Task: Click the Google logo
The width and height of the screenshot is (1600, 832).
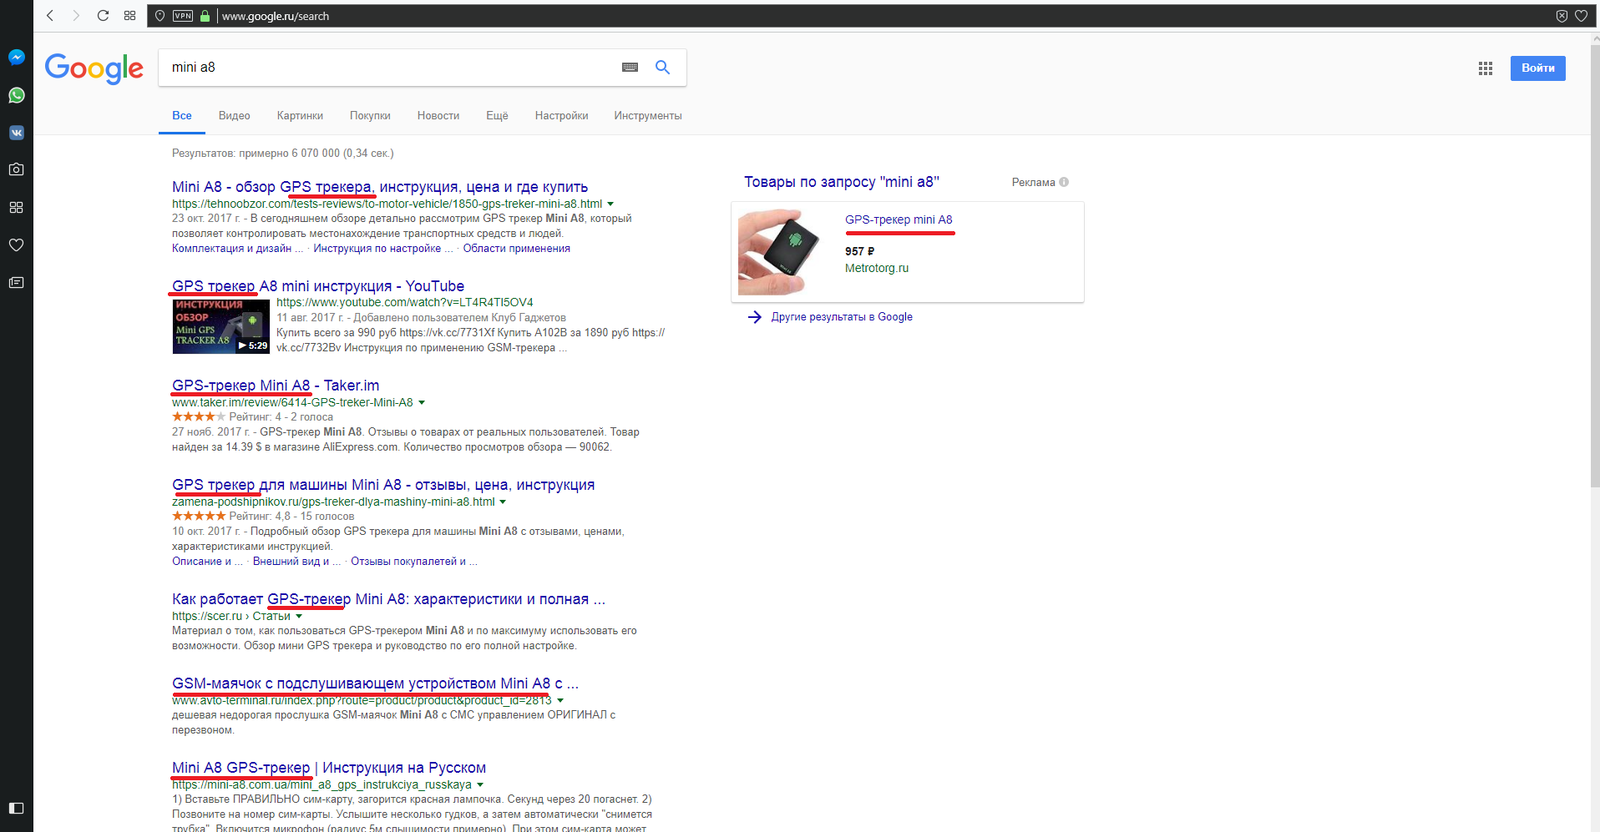Action: pyautogui.click(x=94, y=68)
